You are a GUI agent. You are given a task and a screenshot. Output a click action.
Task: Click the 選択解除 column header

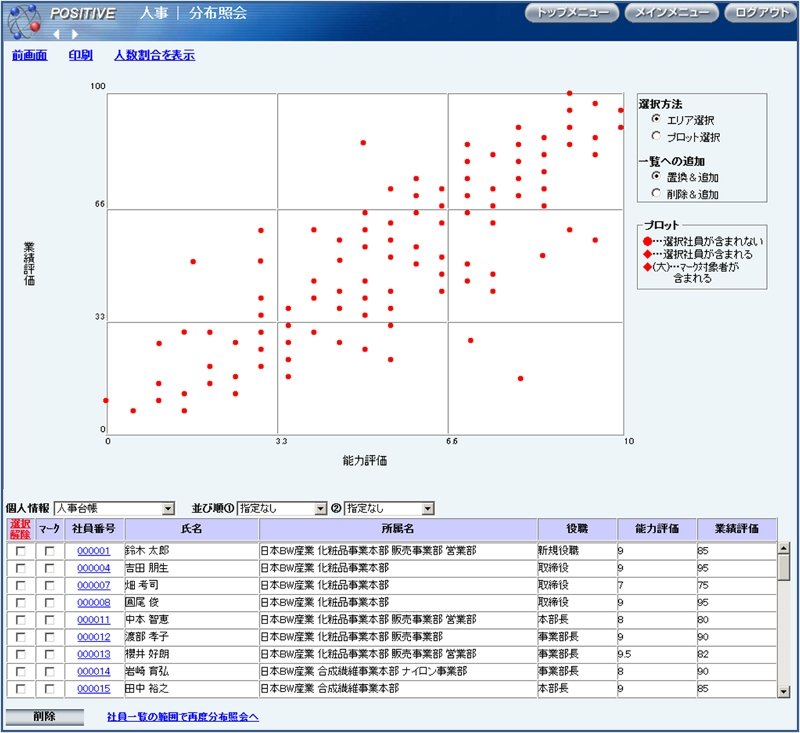20,529
